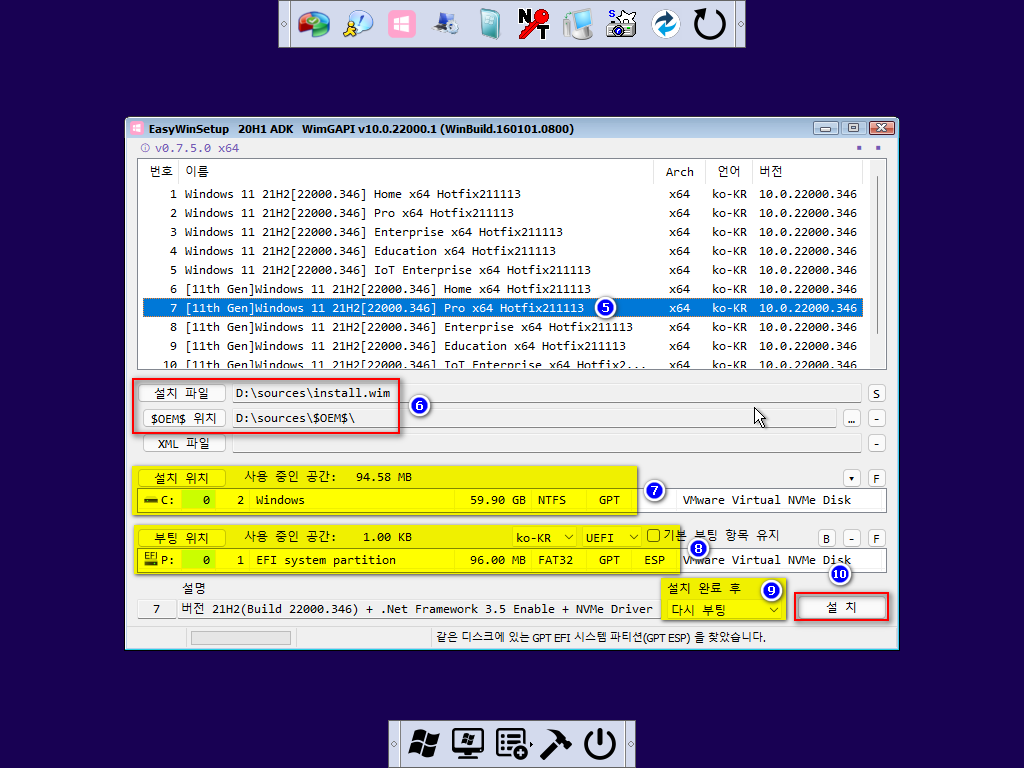This screenshot has height=768, width=1024.
Task: Open the laptop with gear icon
Action: coord(446,24)
